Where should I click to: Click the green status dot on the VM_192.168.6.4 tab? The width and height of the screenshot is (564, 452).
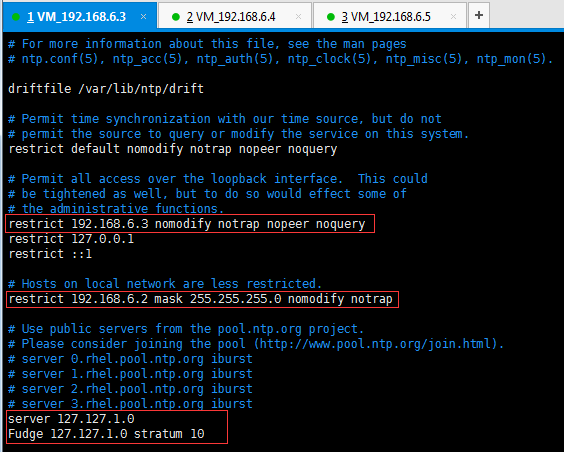(x=176, y=17)
